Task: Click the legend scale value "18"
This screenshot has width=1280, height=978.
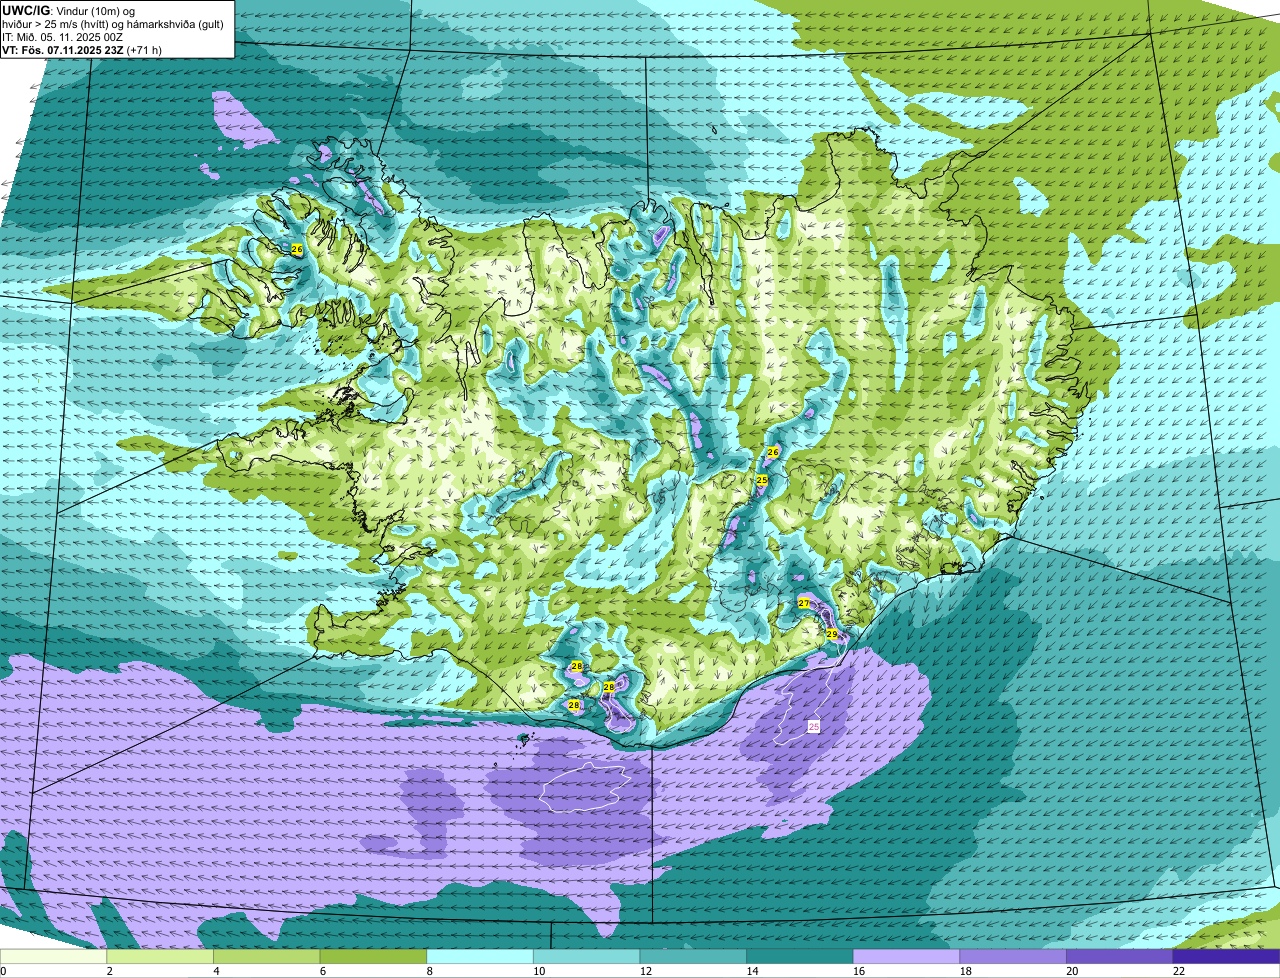Action: [965, 971]
